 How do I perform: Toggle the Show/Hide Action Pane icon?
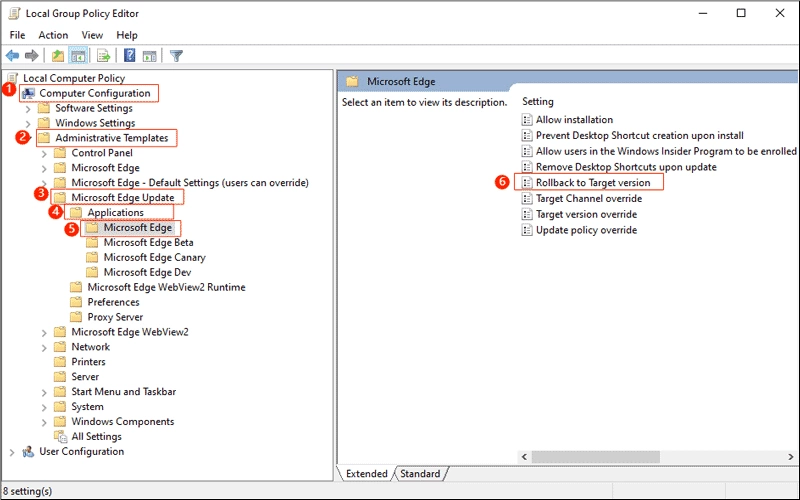pos(149,56)
